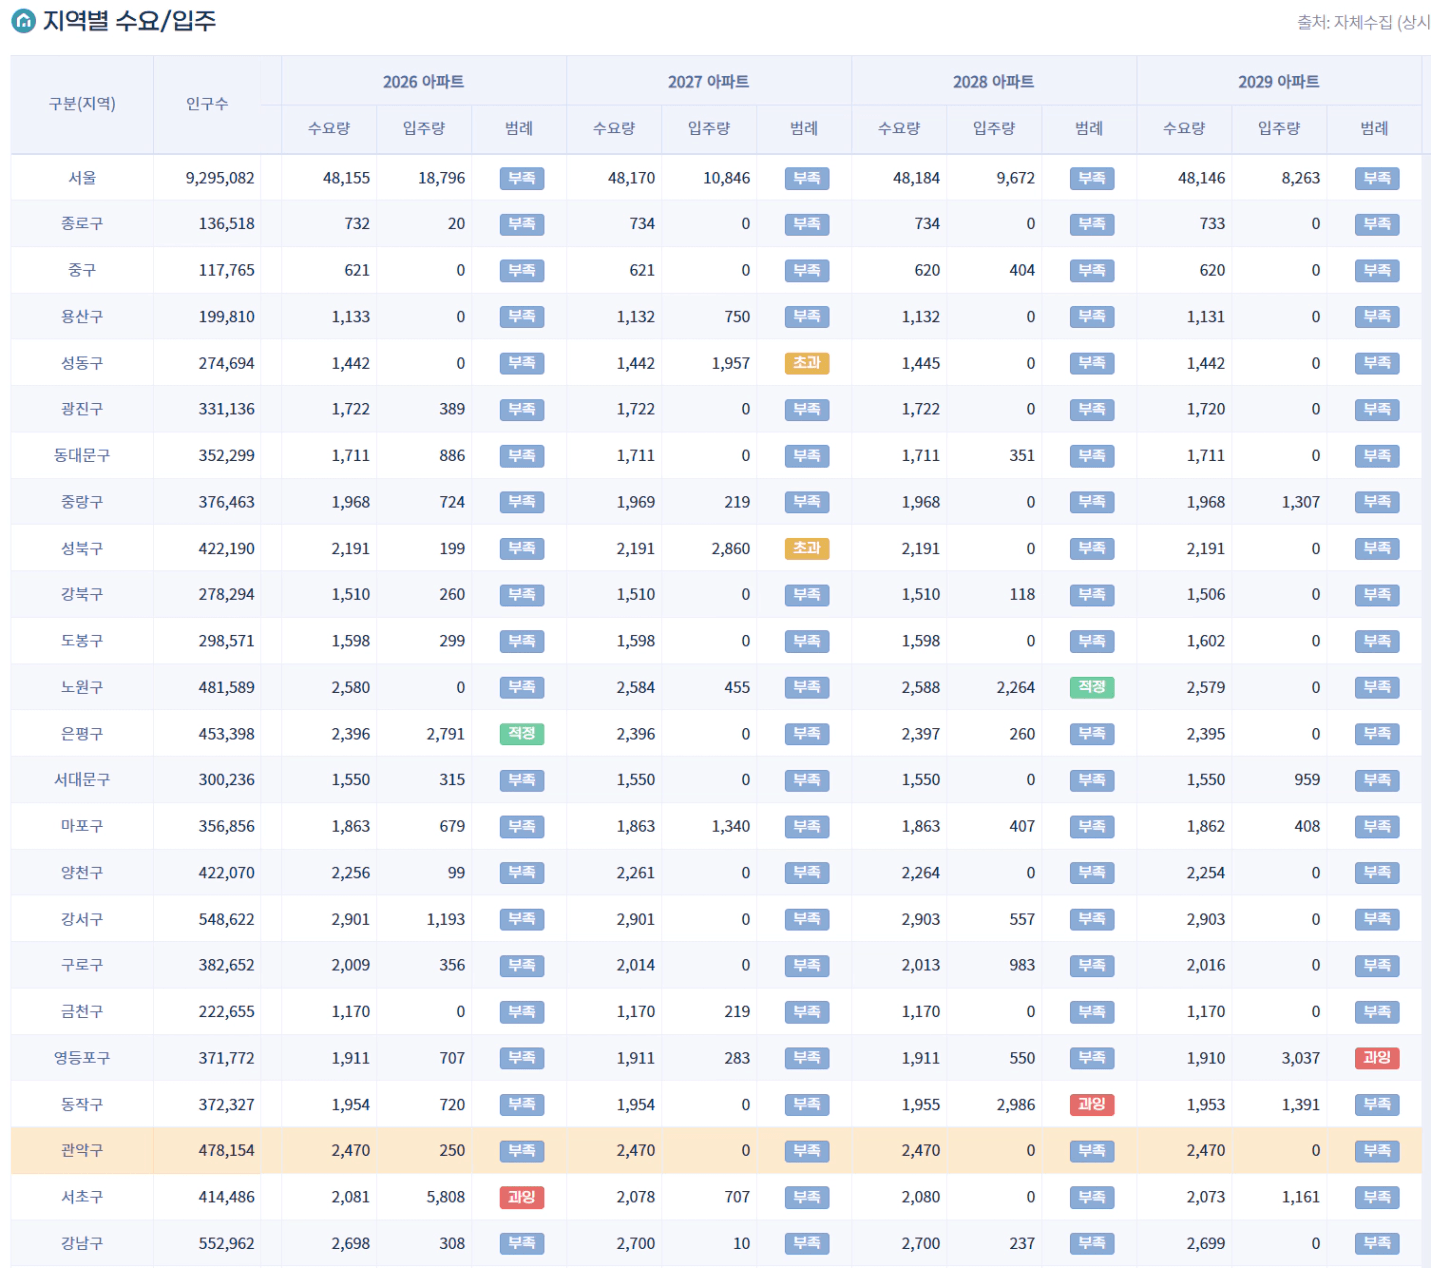Click 성동구 2027 move-in value 1,957
Screen dimensions: 1431x1268
point(731,363)
